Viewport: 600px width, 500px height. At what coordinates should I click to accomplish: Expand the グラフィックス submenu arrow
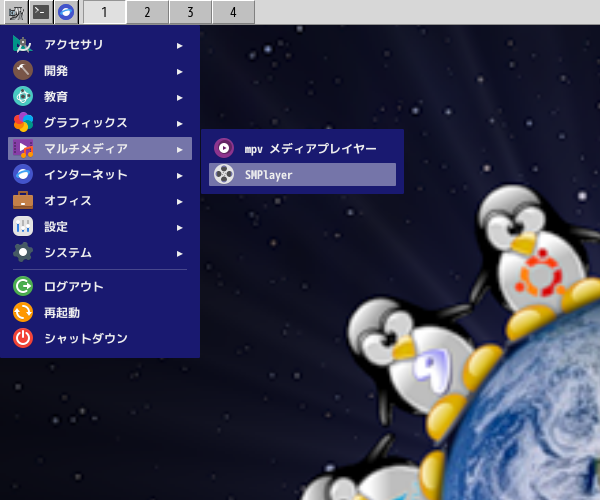[179, 124]
